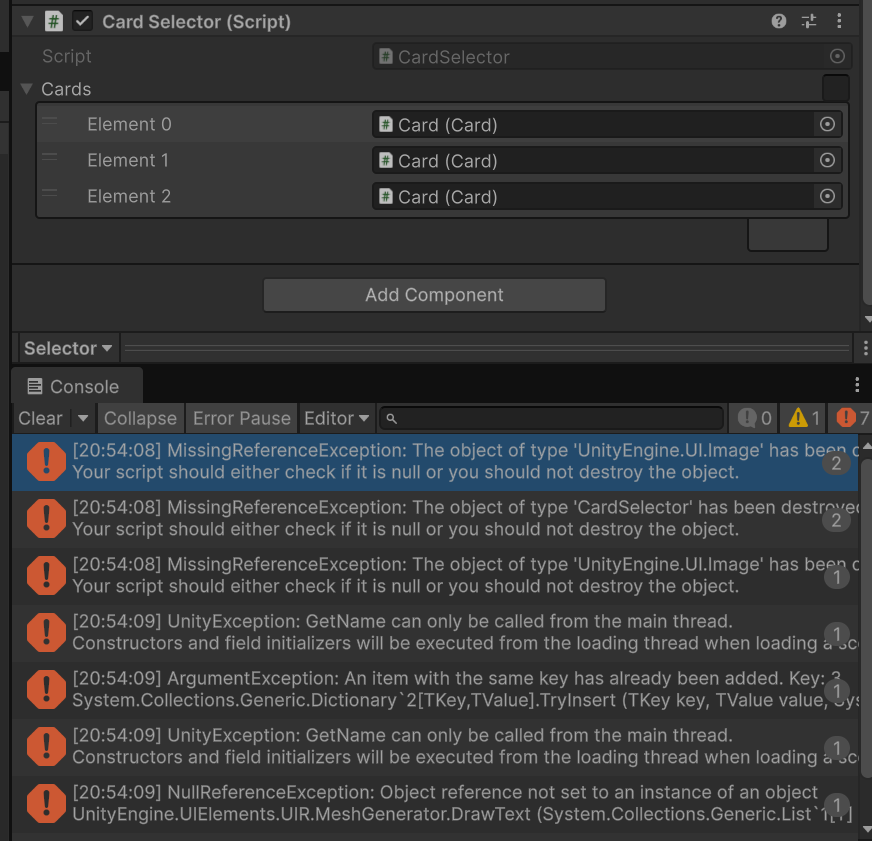
Task: Click object picker for Element 1 card
Action: tap(827, 161)
